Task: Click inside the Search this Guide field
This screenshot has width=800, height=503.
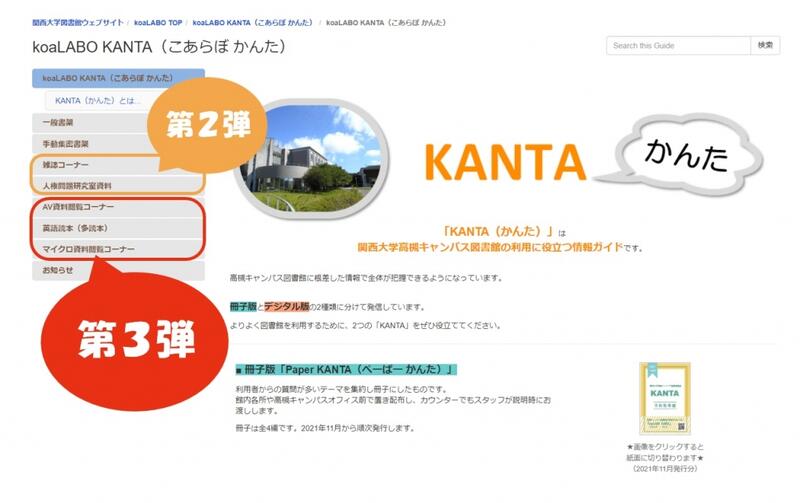Action: 678,46
